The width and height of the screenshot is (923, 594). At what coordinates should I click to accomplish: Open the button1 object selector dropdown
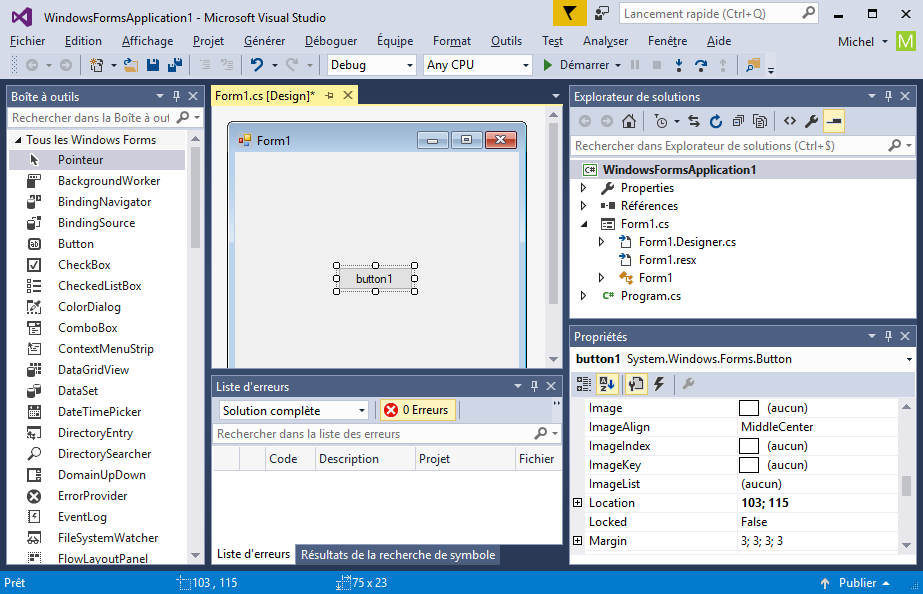(909, 359)
